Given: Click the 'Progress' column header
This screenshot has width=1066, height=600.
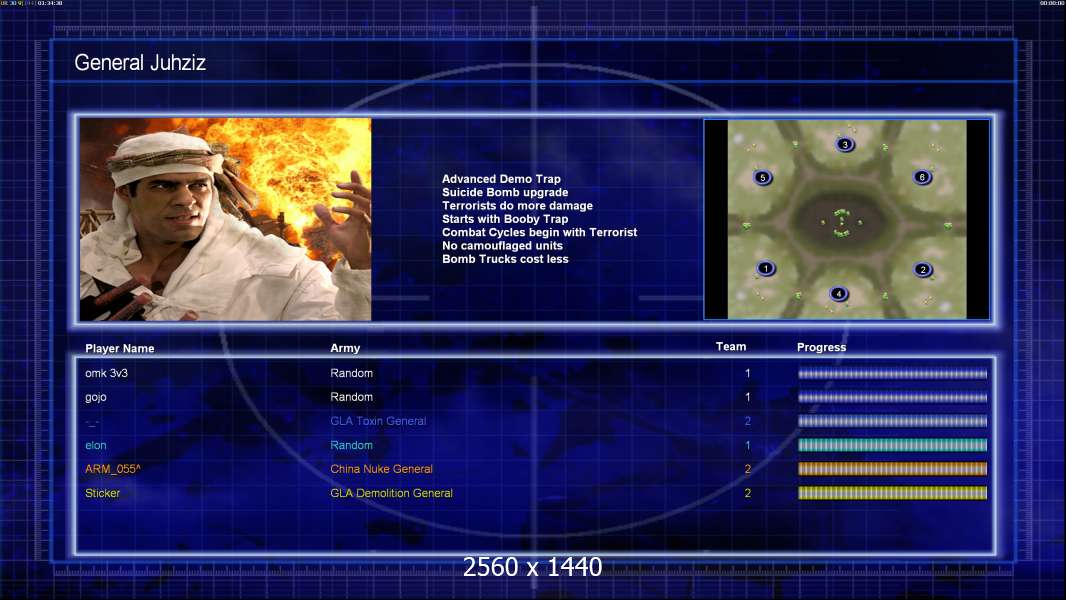Looking at the screenshot, I should (x=821, y=347).
